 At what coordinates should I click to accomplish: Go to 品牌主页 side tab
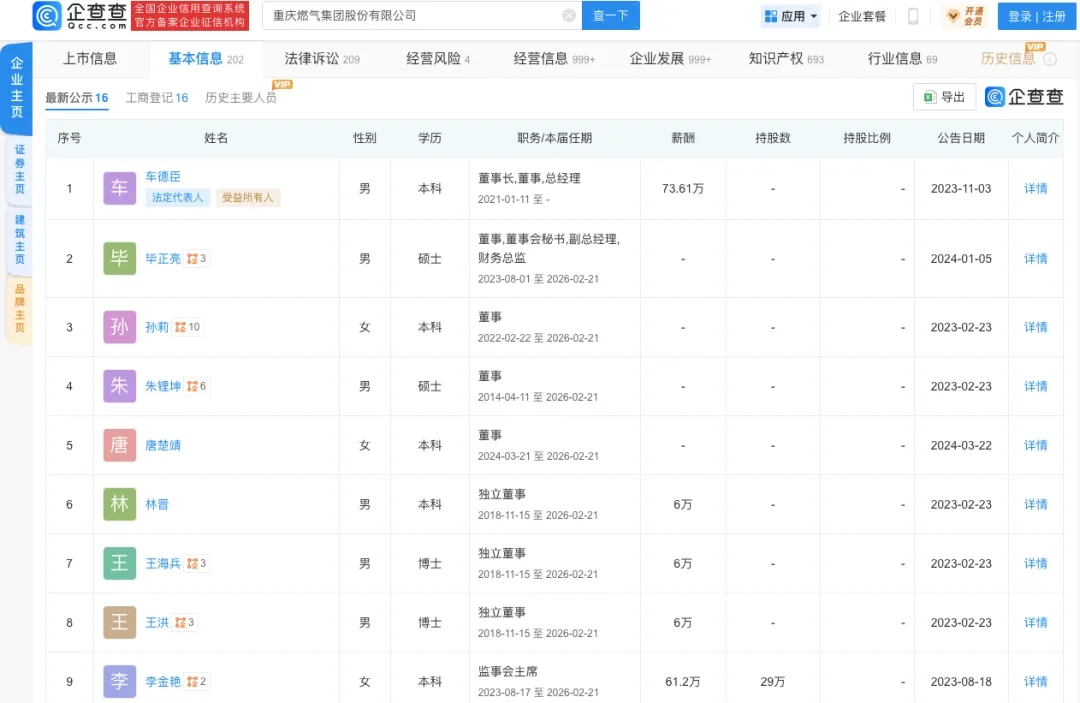click(x=19, y=308)
